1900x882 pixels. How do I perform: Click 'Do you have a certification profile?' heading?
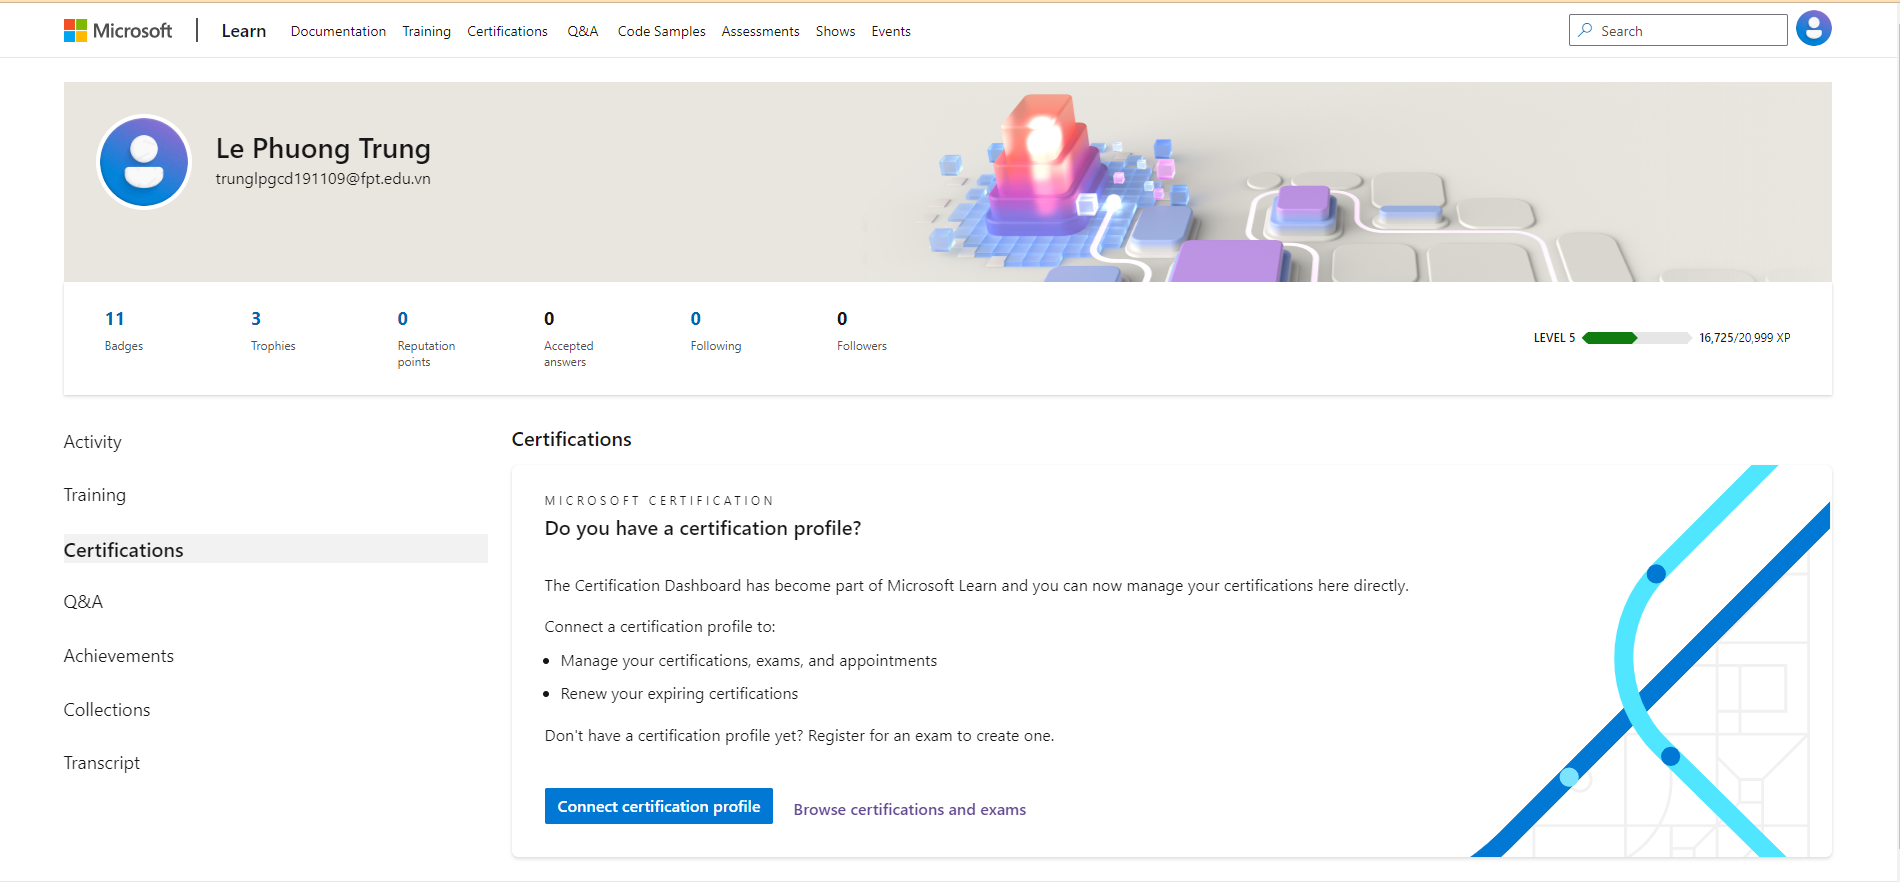click(x=703, y=528)
